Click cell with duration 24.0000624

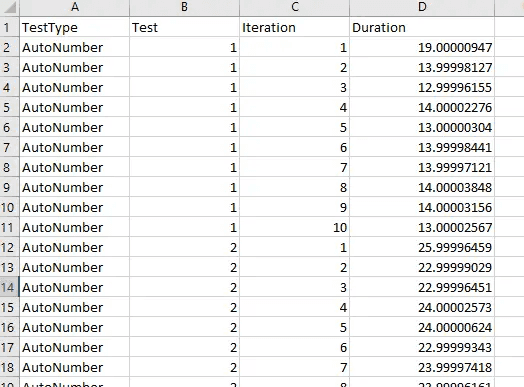pyautogui.click(x=422, y=327)
